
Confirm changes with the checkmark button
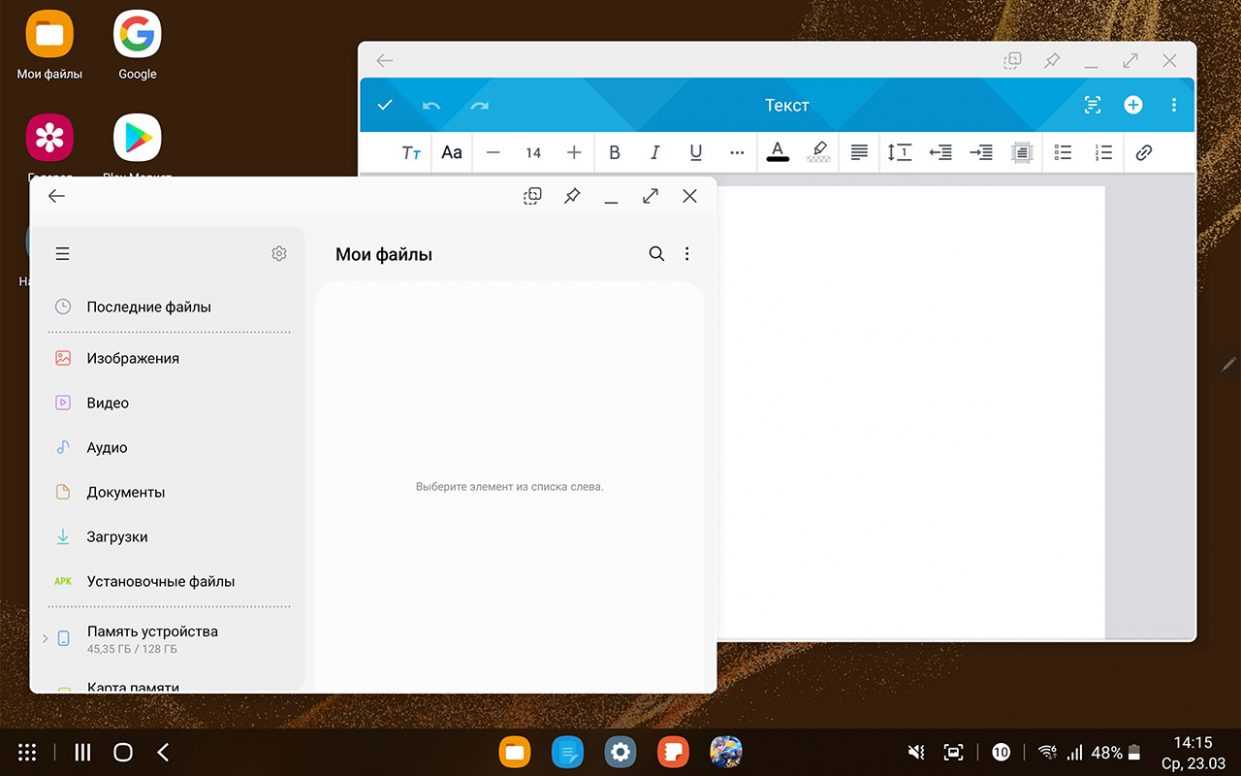[x=385, y=105]
